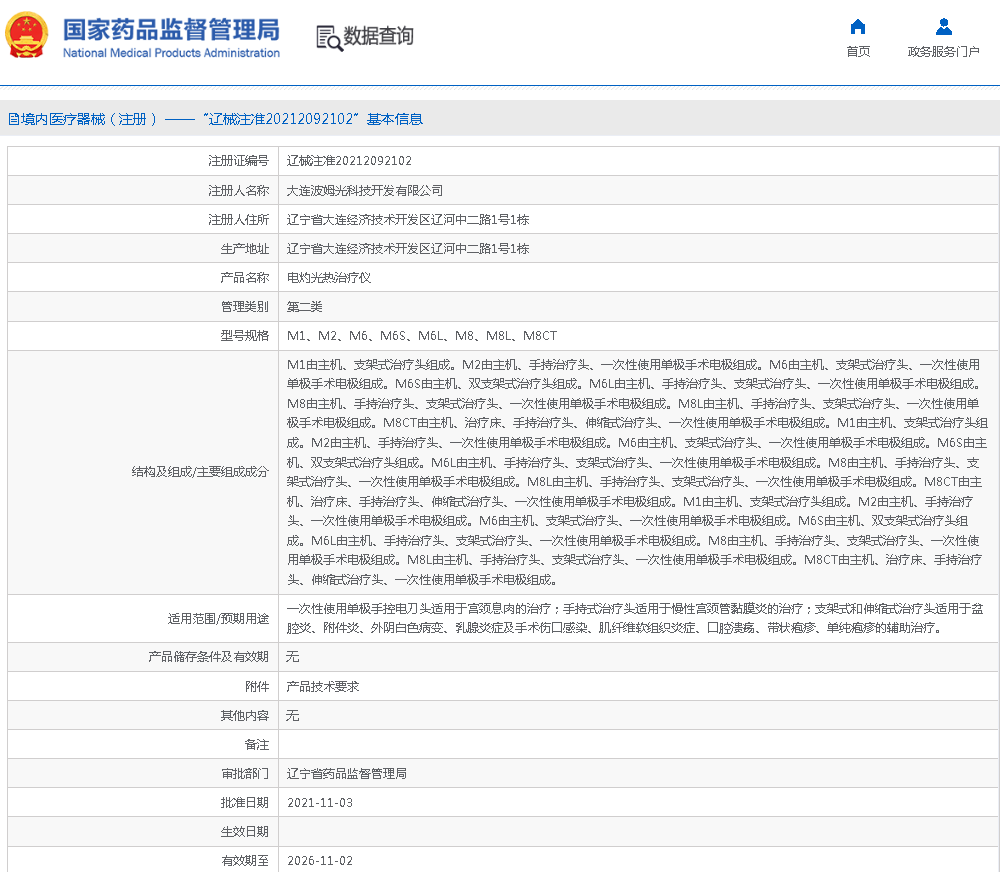Open the 产品技术要求 attachment entry
Viewport: 1000px width, 872px height.
pos(322,687)
